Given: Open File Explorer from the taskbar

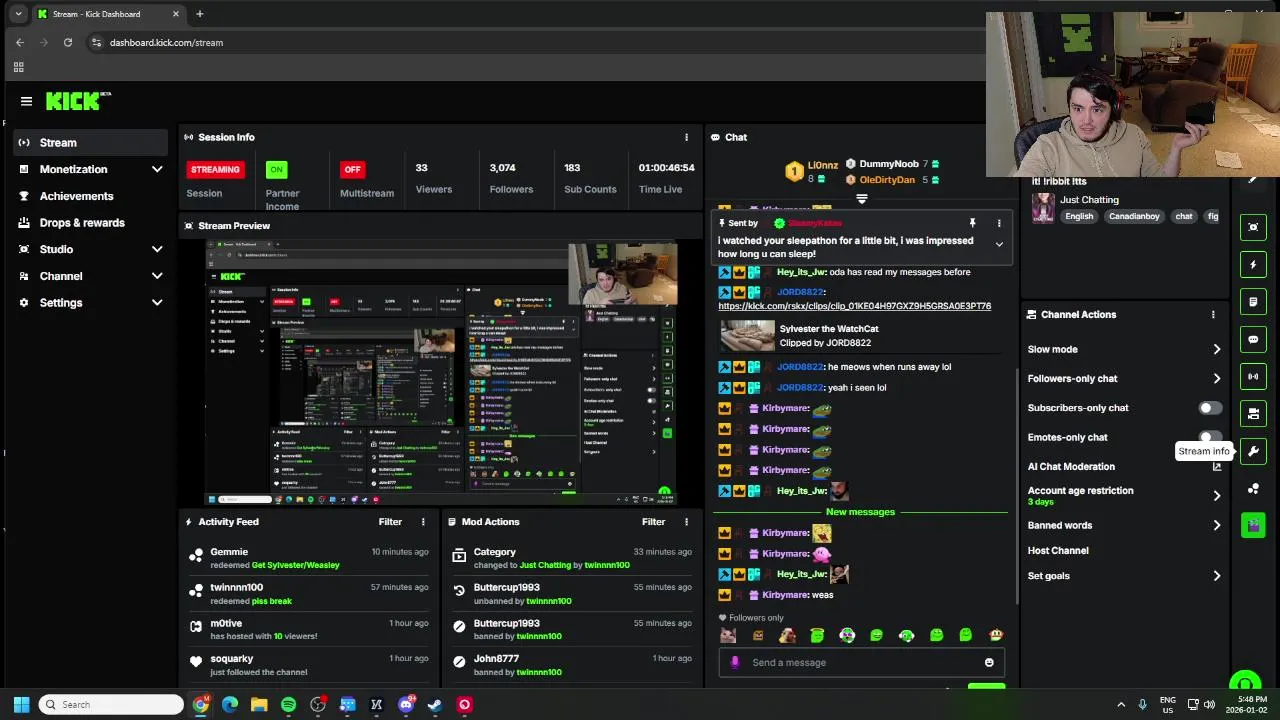Looking at the screenshot, I should pos(259,704).
